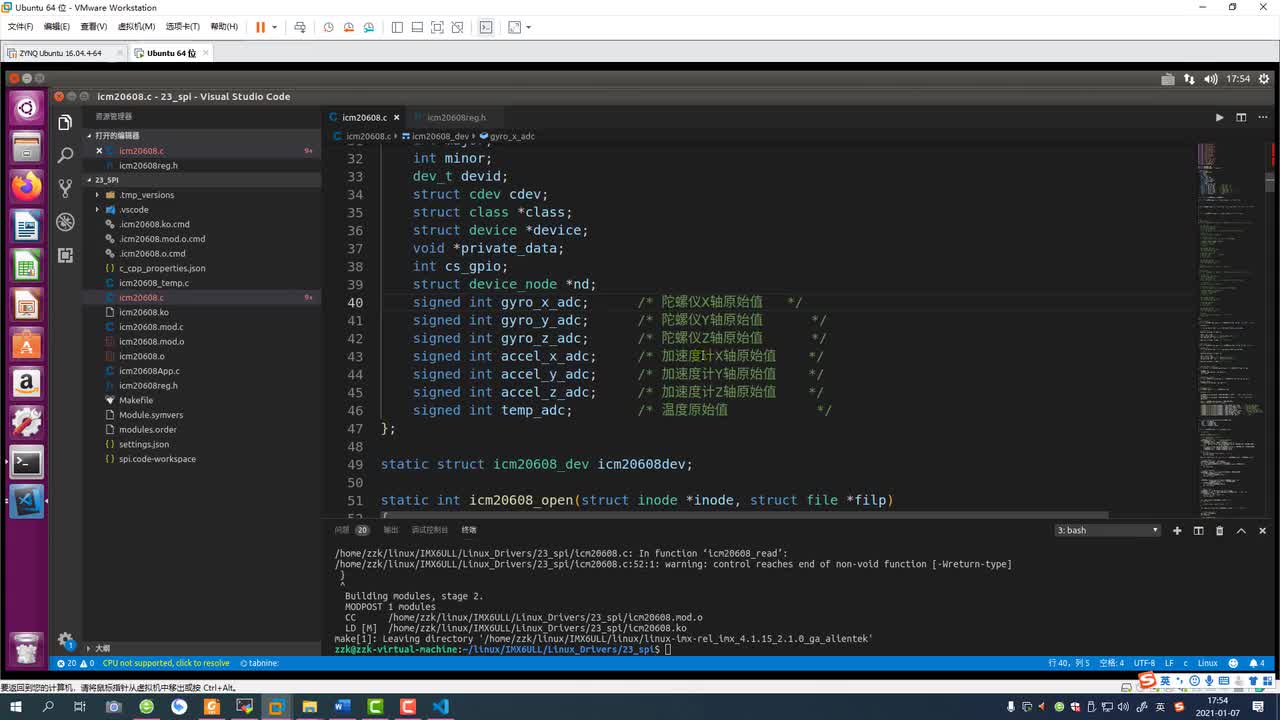This screenshot has width=1280, height=720.
Task: Click VMware enter full screen icon
Action: (437, 27)
